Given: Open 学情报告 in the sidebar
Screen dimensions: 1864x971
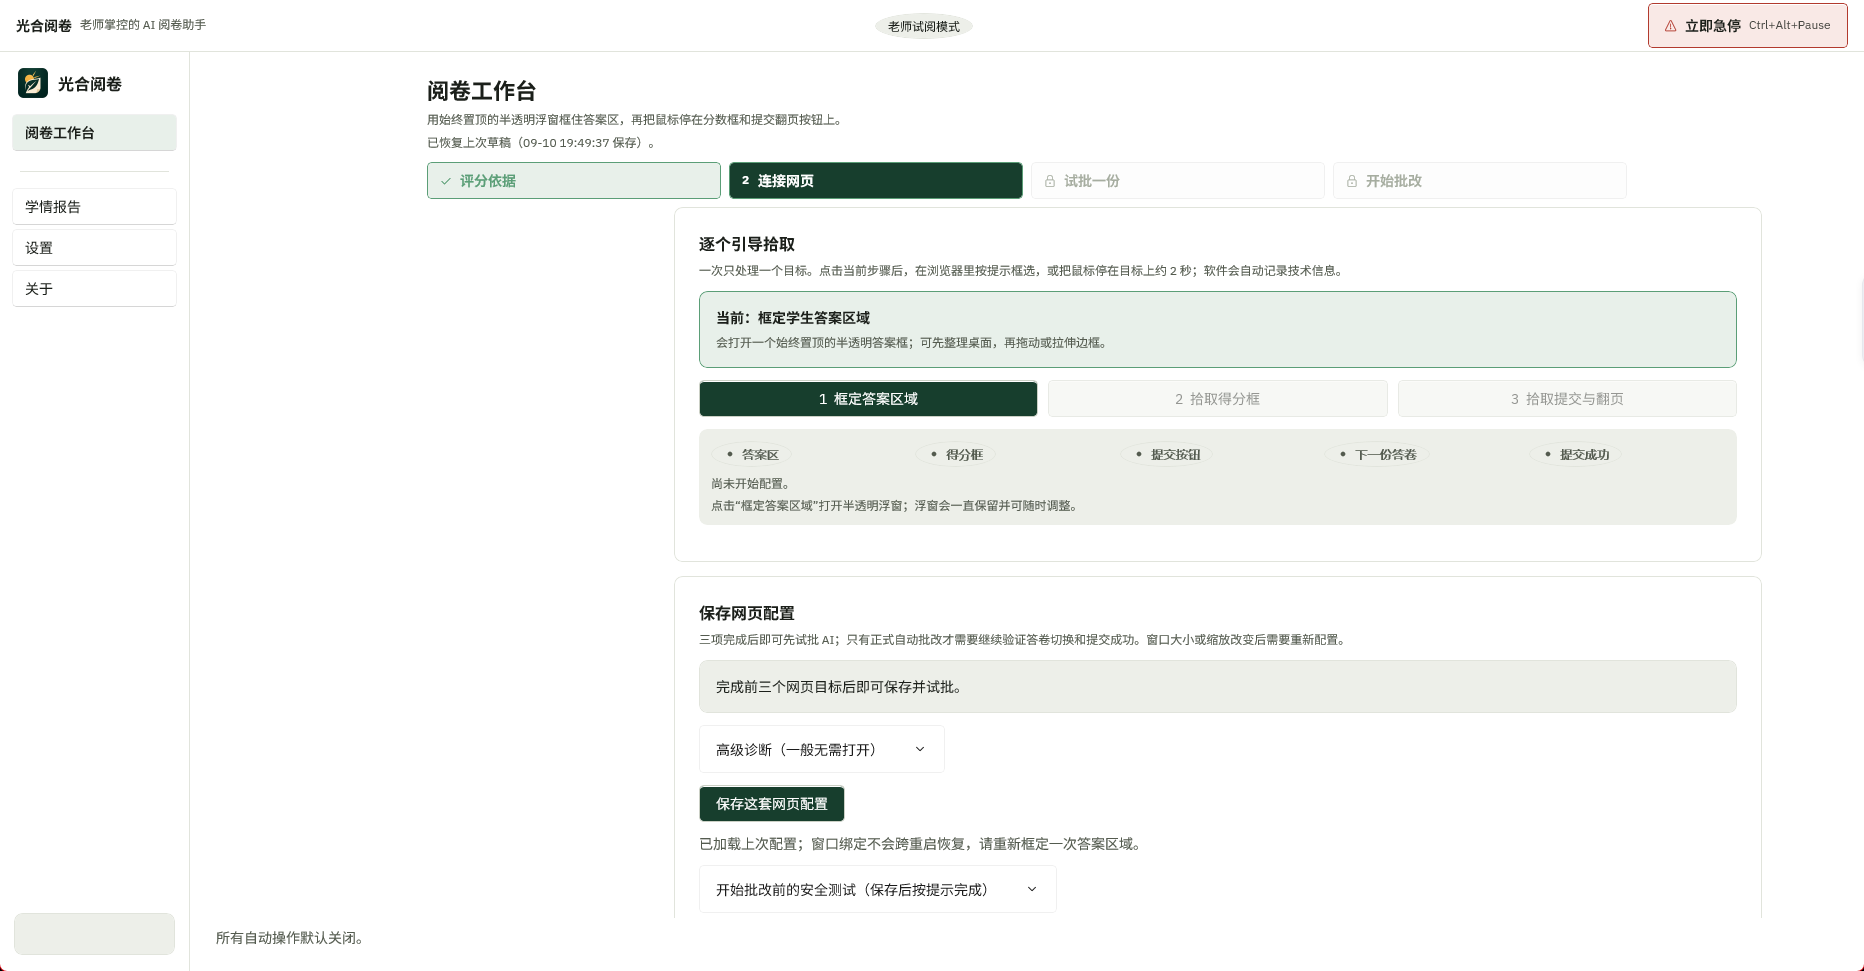Looking at the screenshot, I should click(x=94, y=207).
